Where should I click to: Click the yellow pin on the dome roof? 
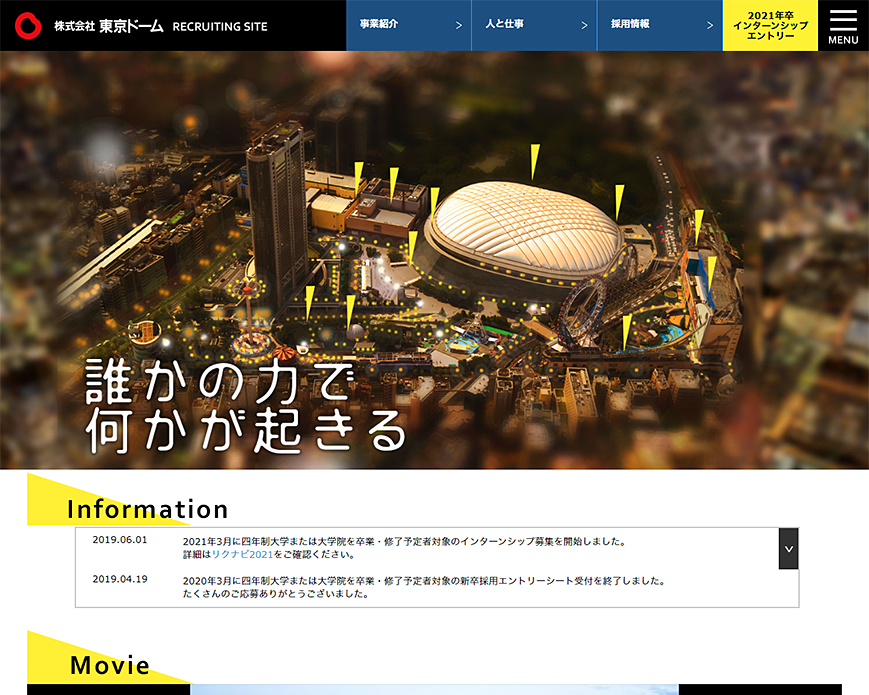[x=537, y=160]
